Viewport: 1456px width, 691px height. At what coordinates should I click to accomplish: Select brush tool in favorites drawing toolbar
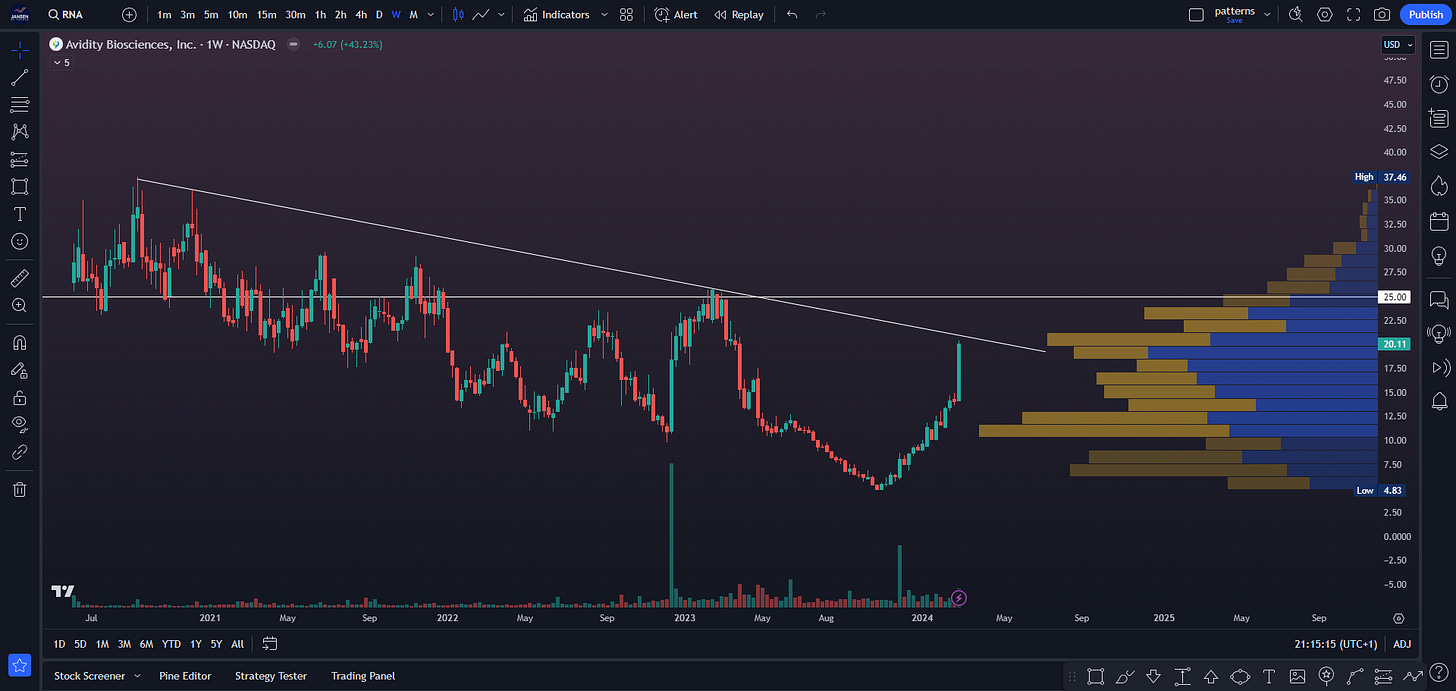(x=1124, y=676)
